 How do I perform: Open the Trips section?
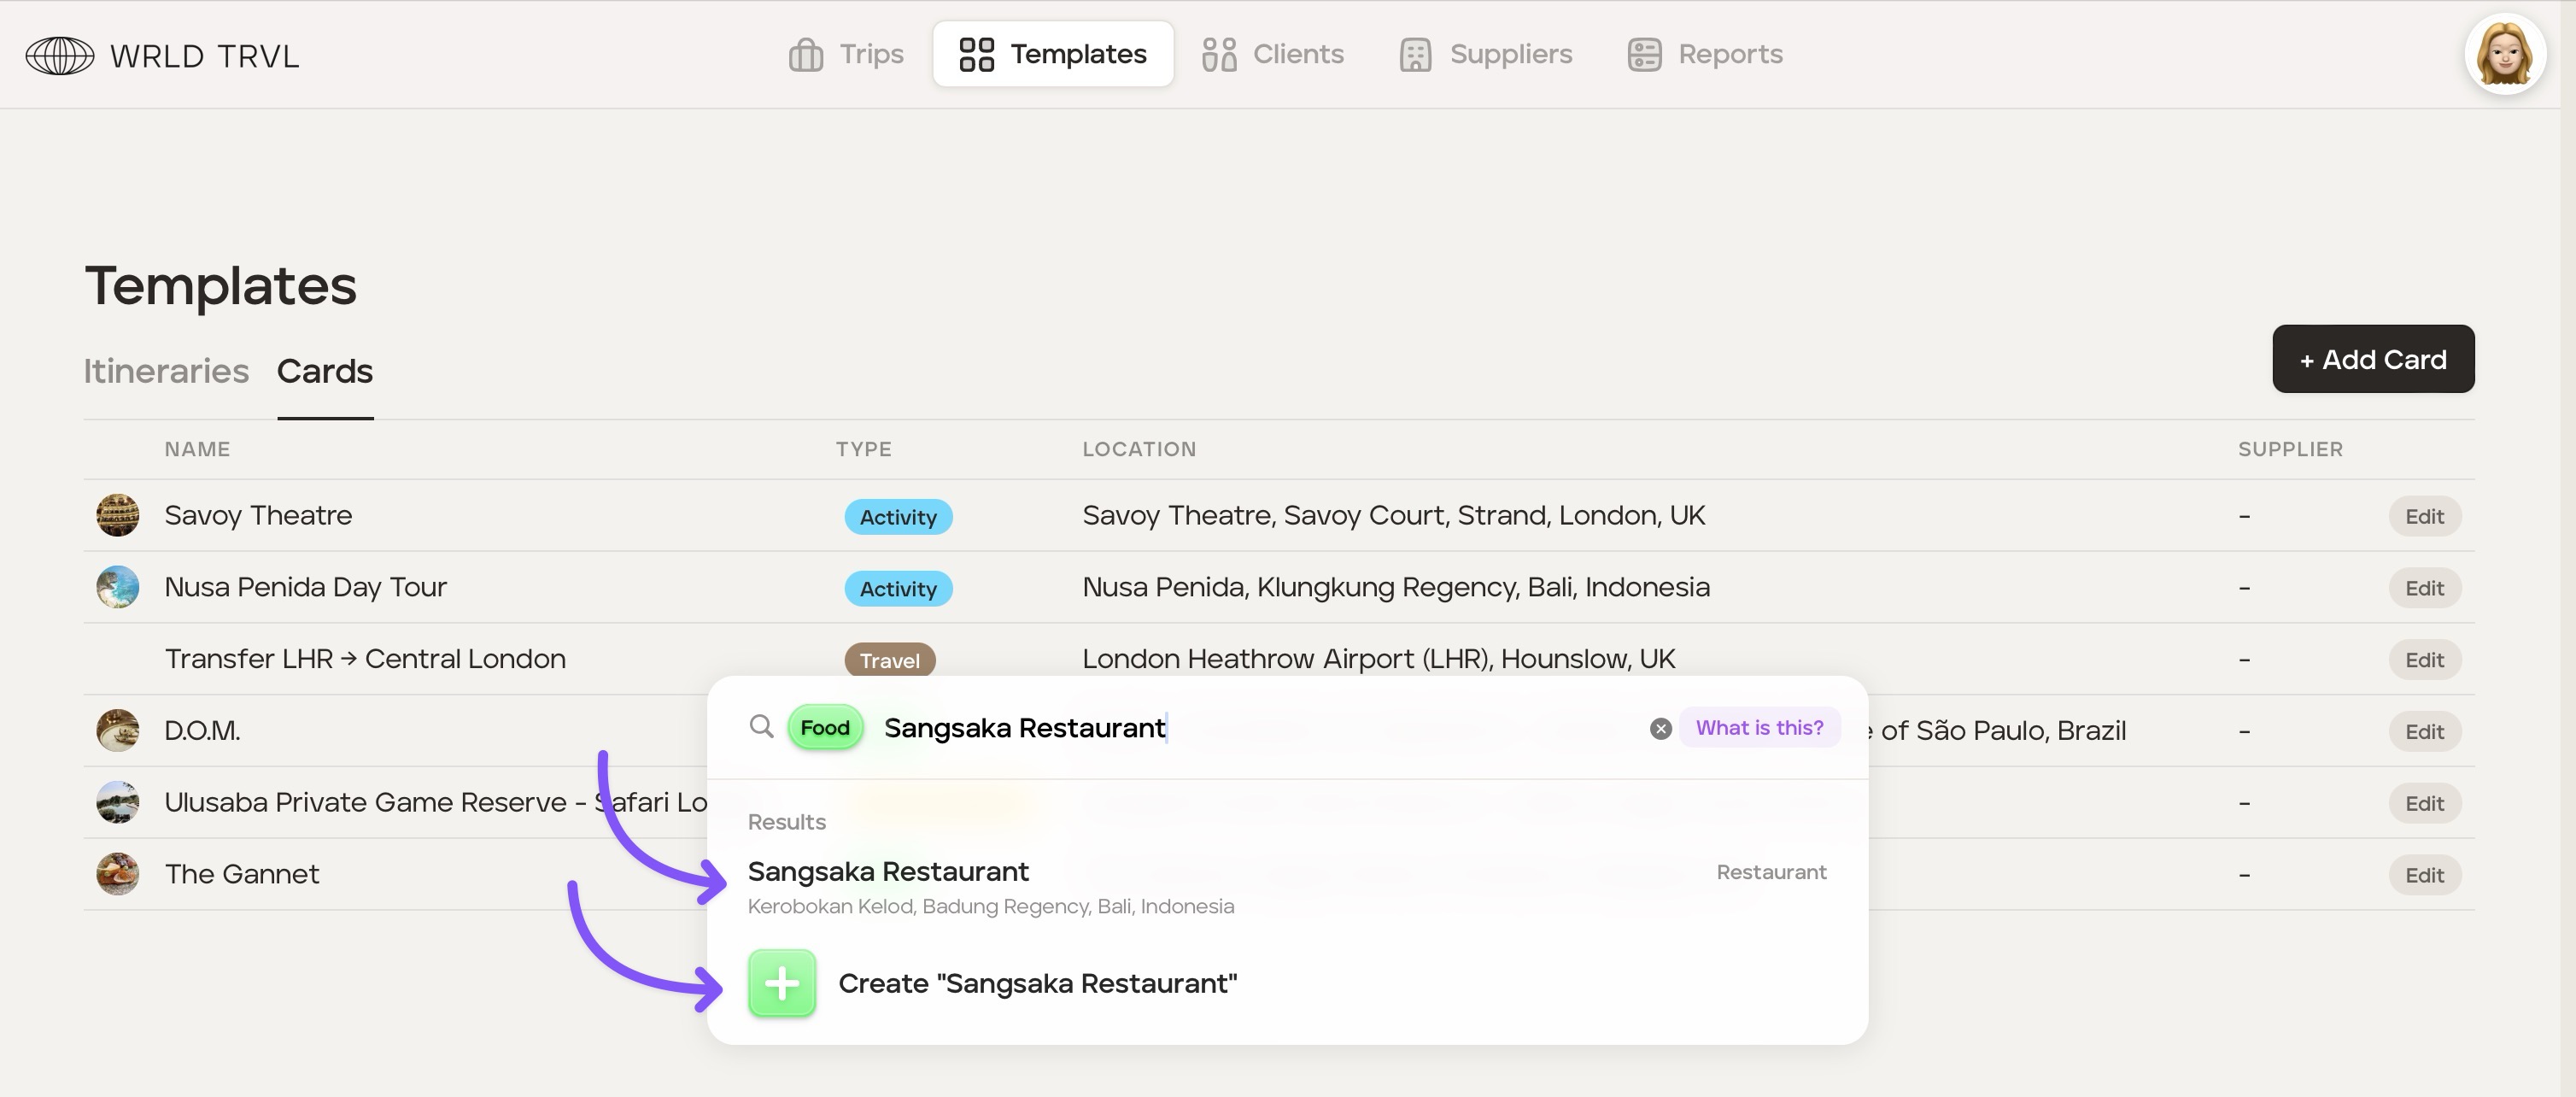pyautogui.click(x=846, y=54)
